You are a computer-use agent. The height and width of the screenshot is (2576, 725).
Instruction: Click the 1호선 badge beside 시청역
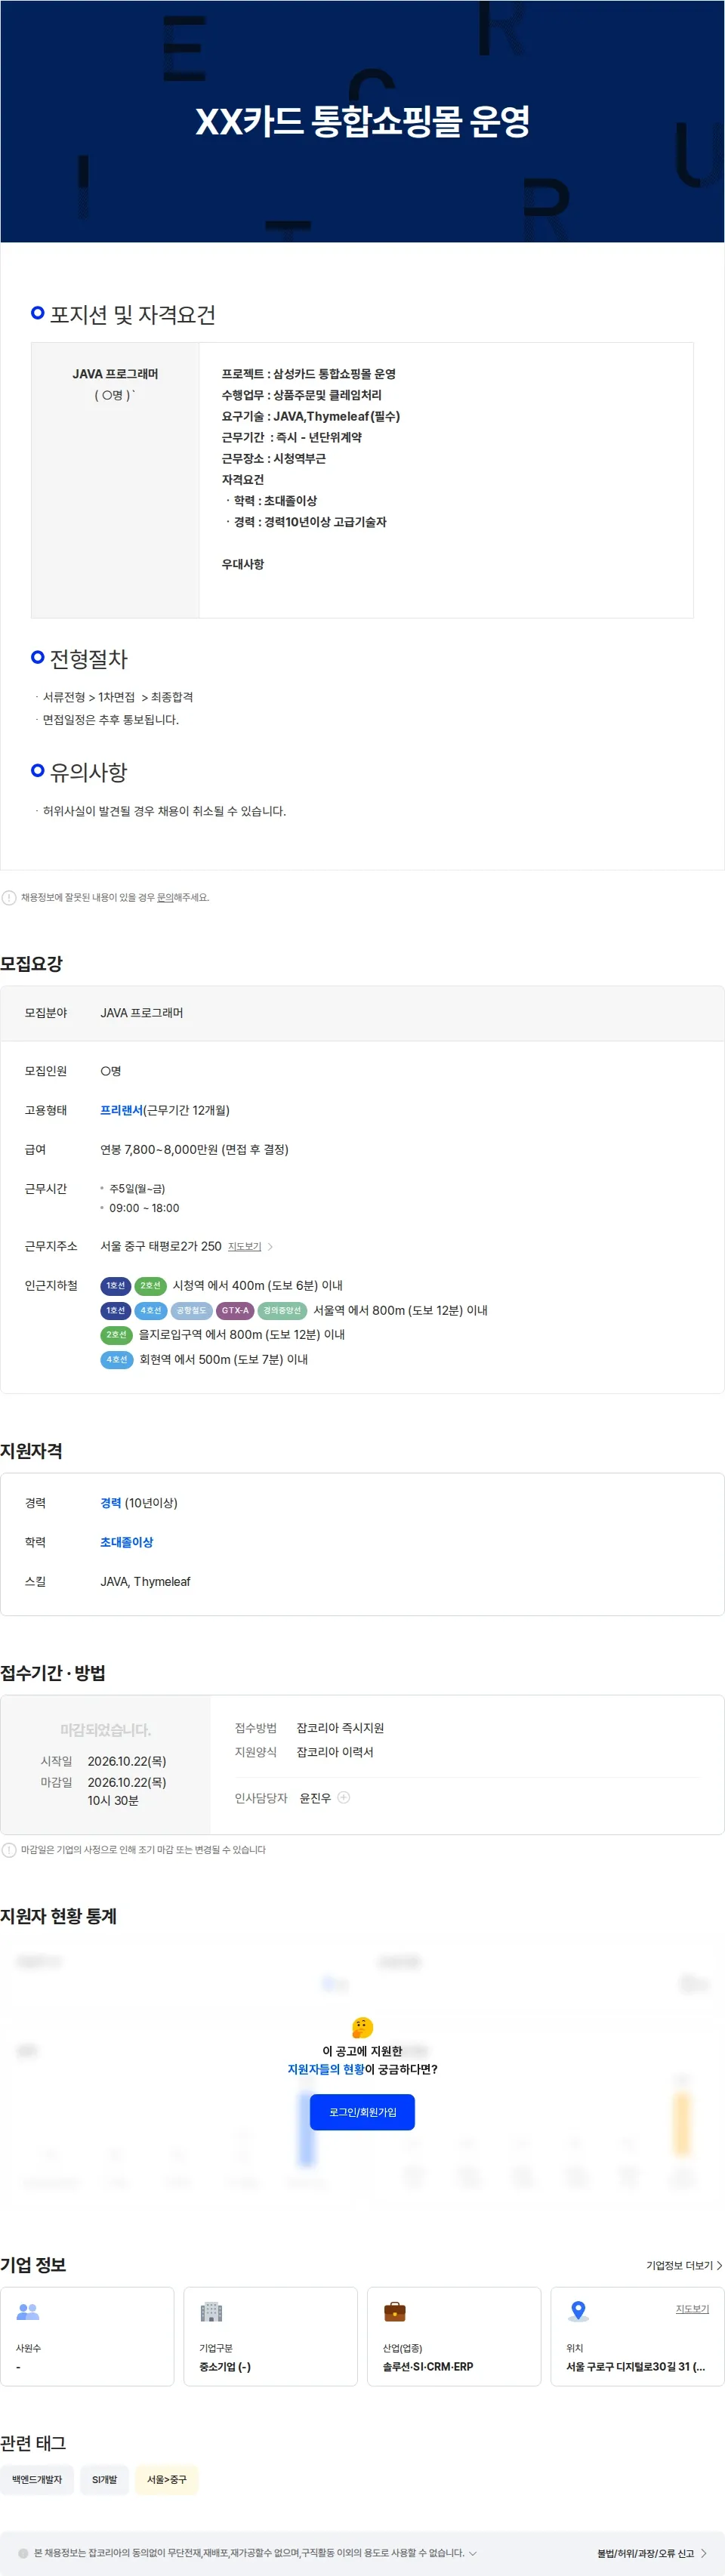click(116, 1285)
